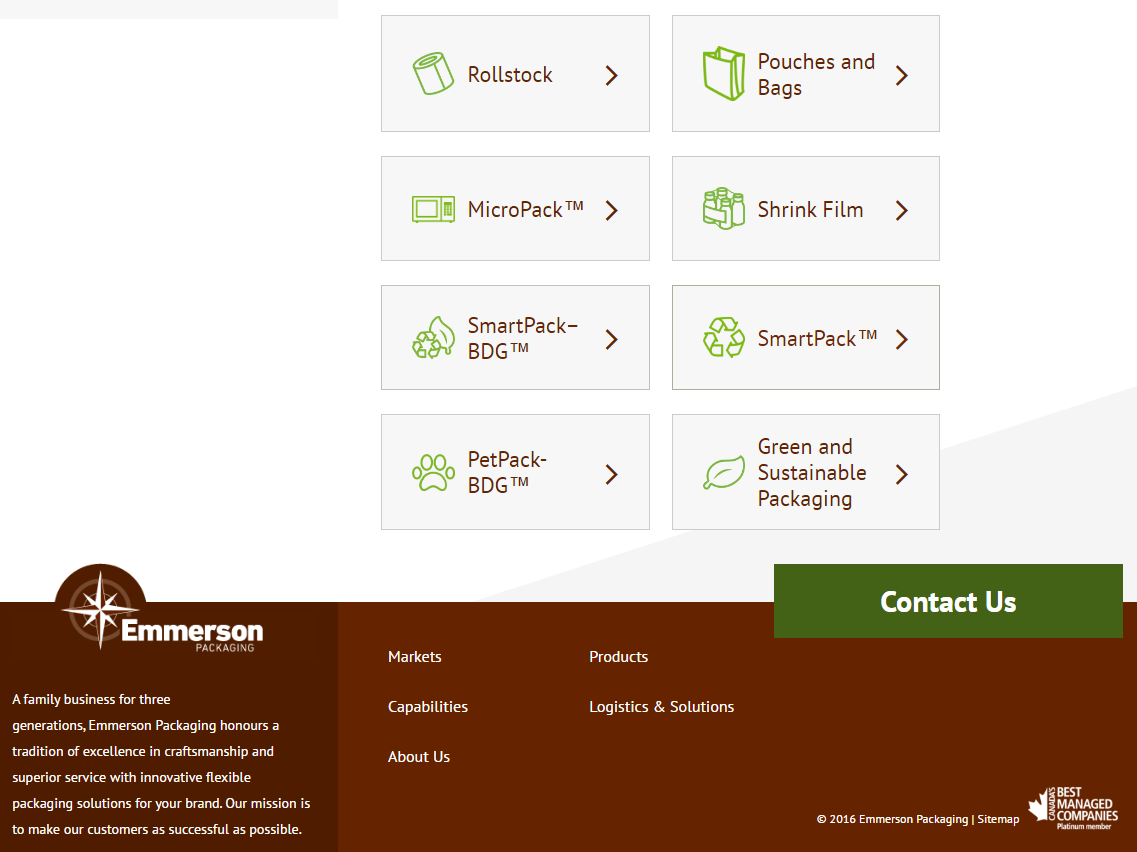Click the Pouches and Bags shopping bag icon
1137x852 pixels.
(724, 74)
